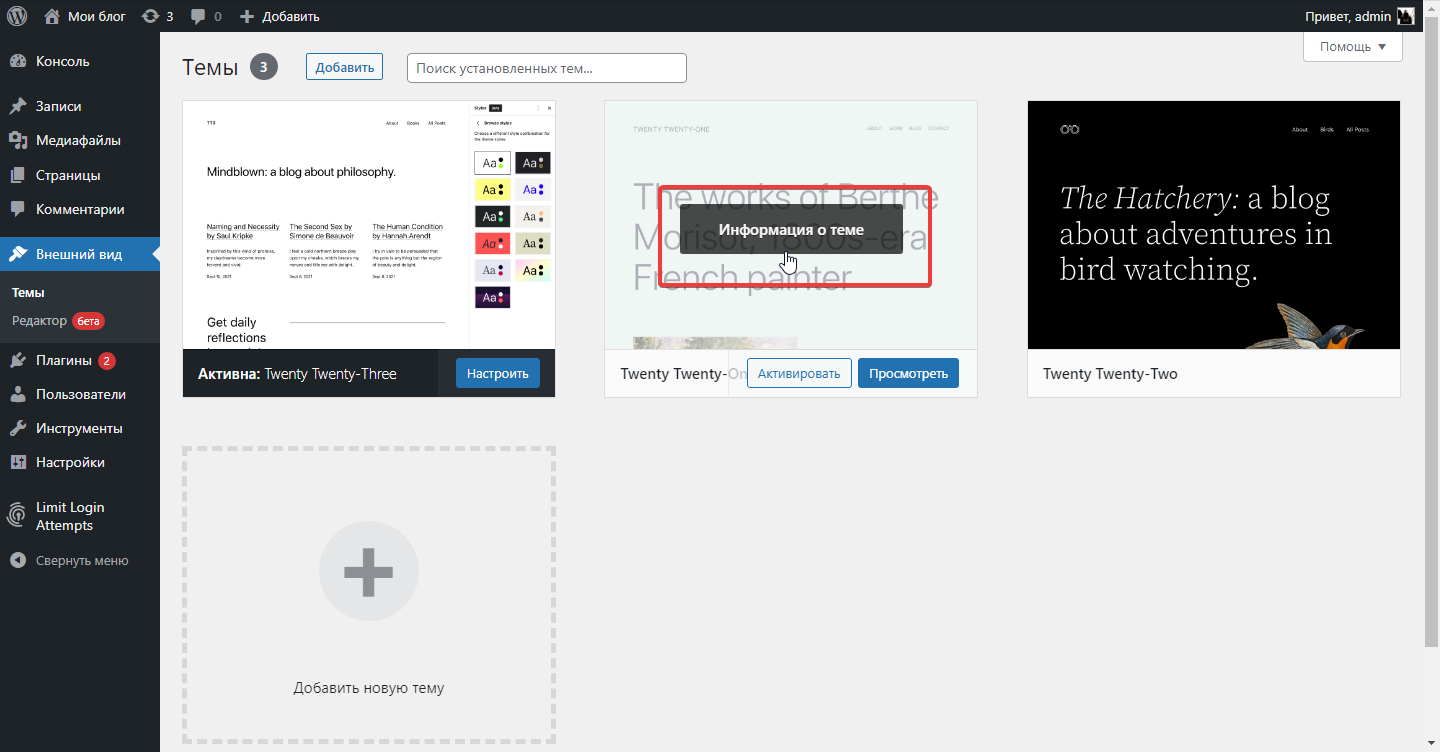Click the Настройки settings icon

coord(18,462)
